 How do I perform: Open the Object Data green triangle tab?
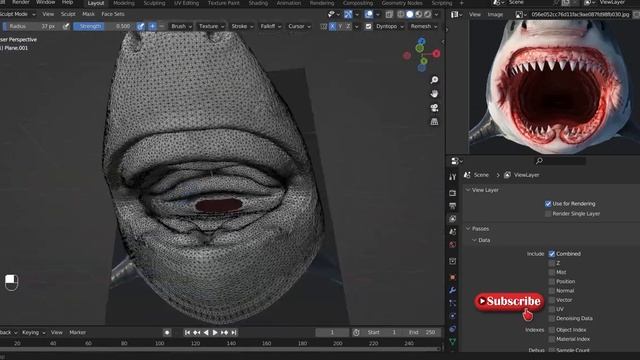point(452,342)
